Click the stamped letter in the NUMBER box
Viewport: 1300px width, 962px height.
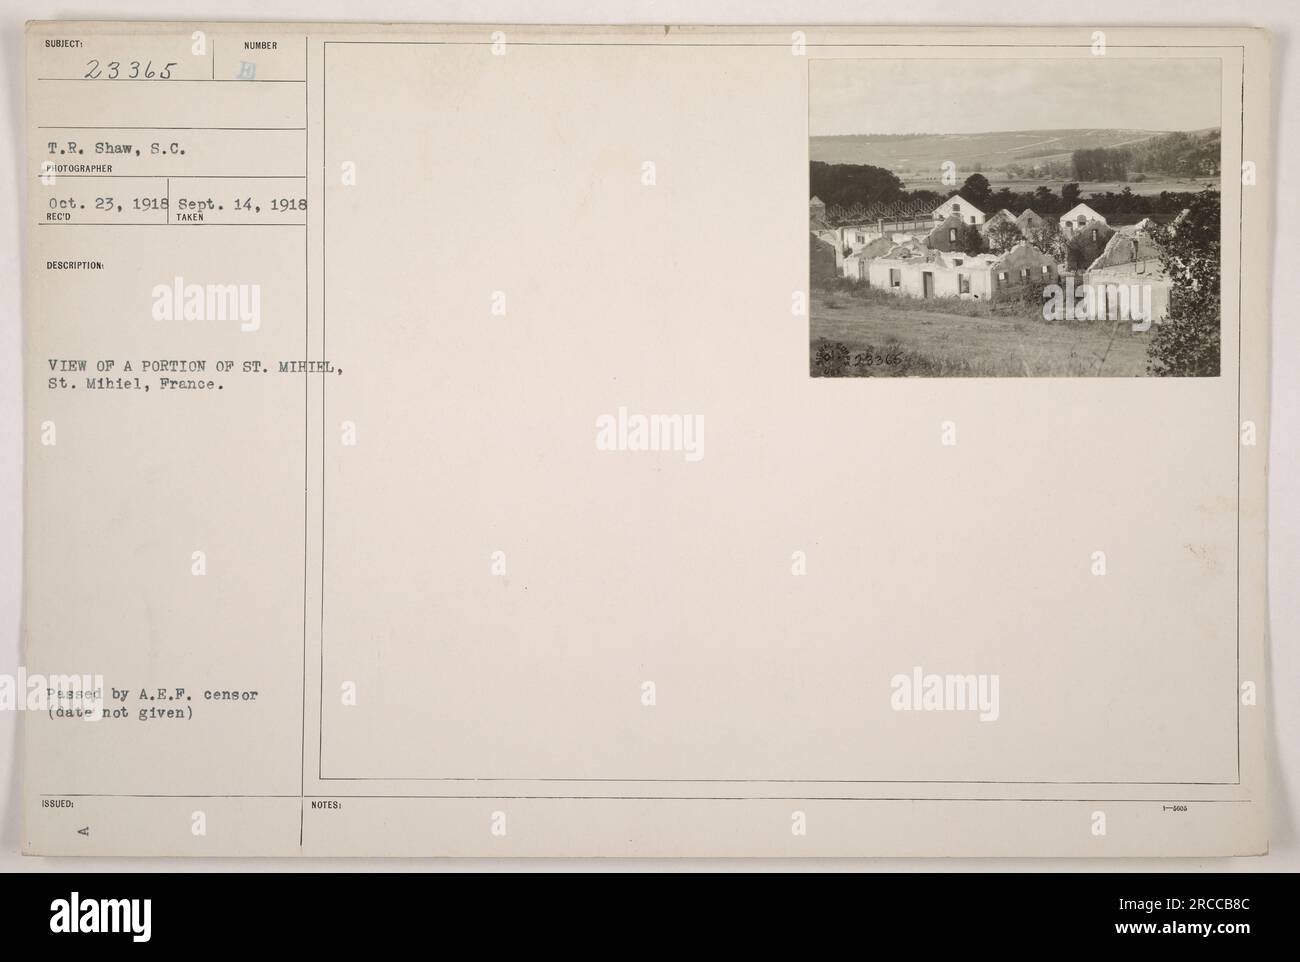259,70
